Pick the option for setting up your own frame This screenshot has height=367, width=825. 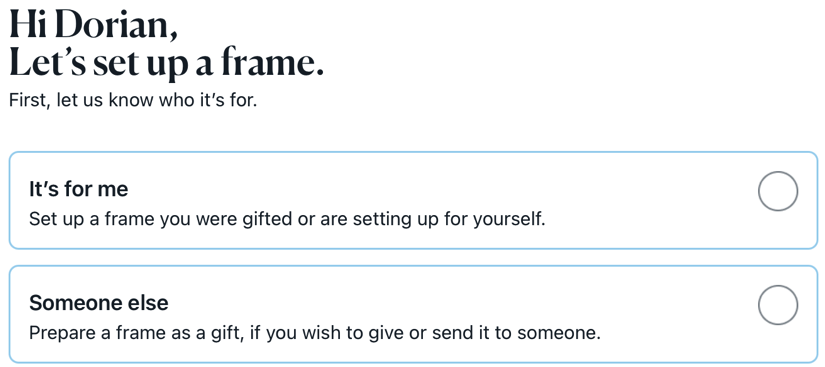tap(414, 200)
